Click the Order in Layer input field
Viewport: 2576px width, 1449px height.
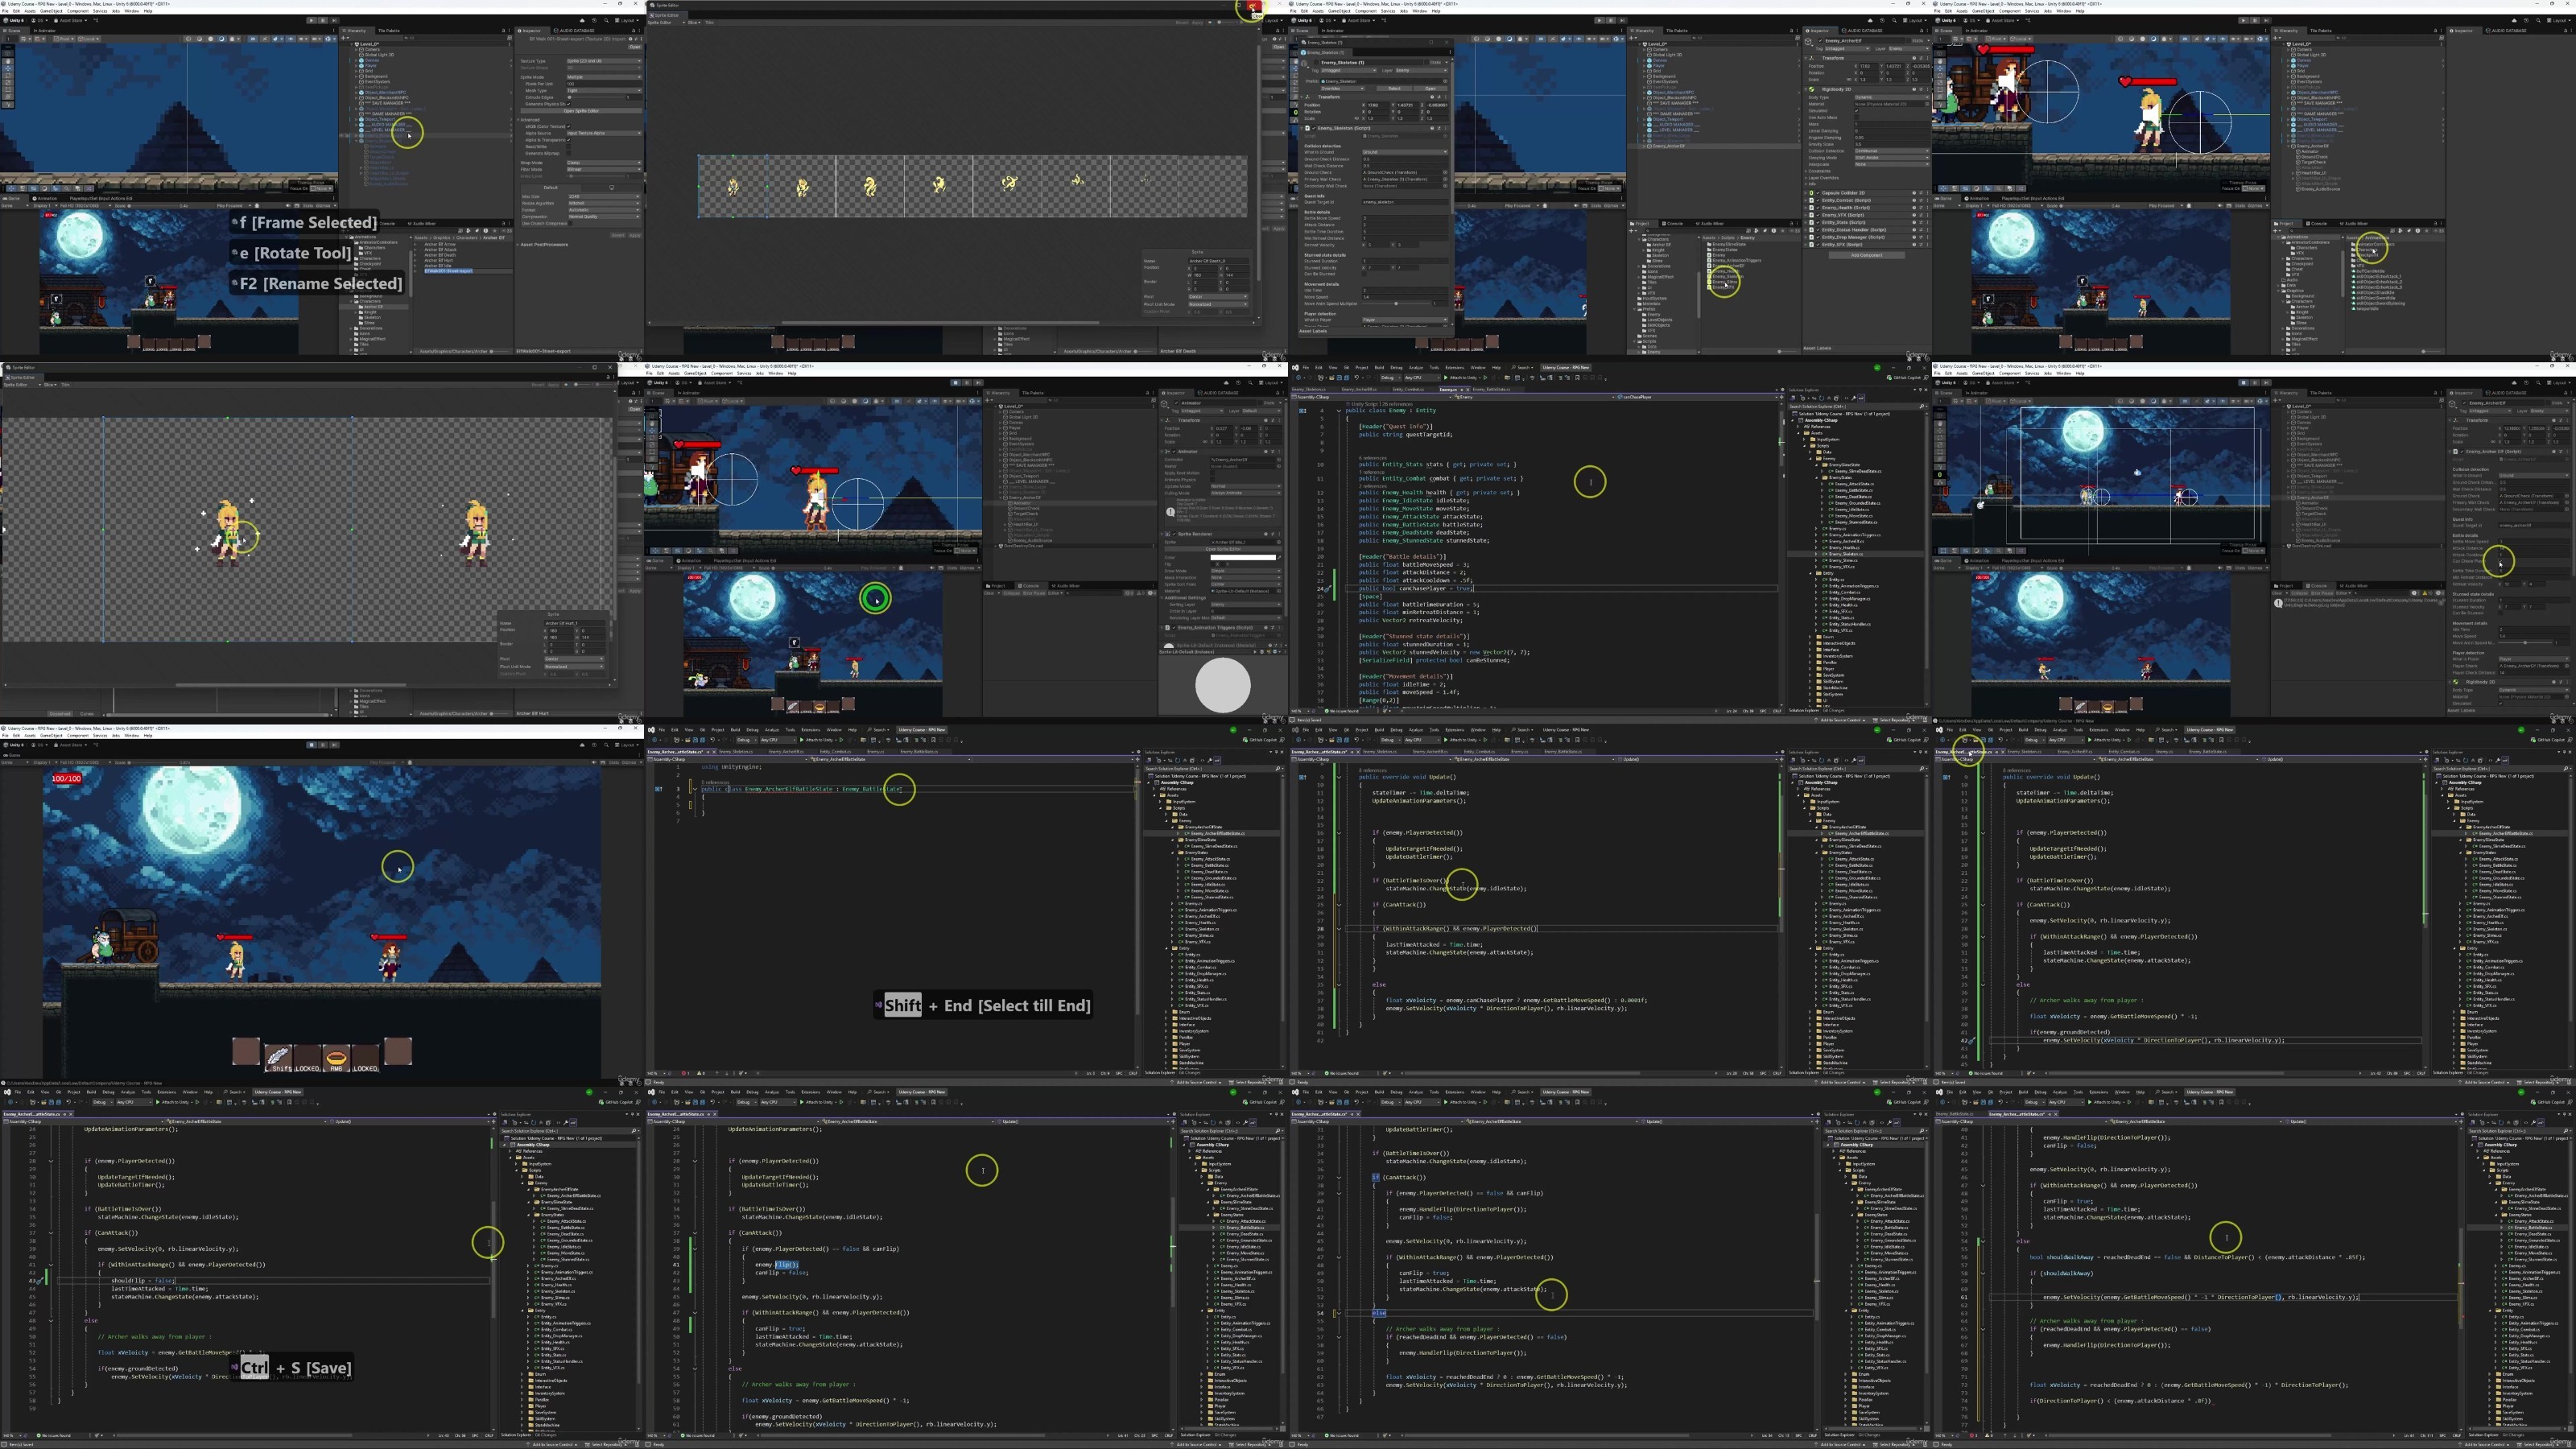(1245, 612)
